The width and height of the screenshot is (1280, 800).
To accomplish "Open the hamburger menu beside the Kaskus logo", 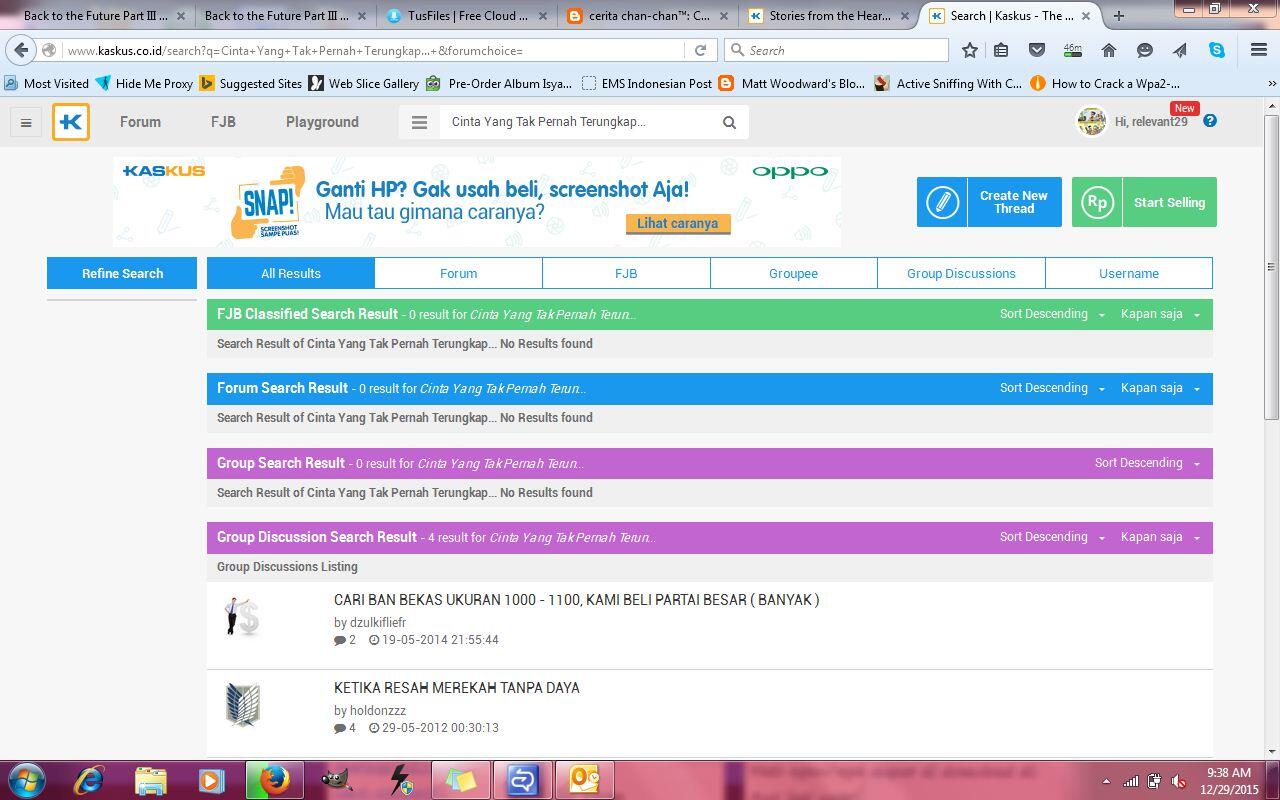I will pos(26,122).
